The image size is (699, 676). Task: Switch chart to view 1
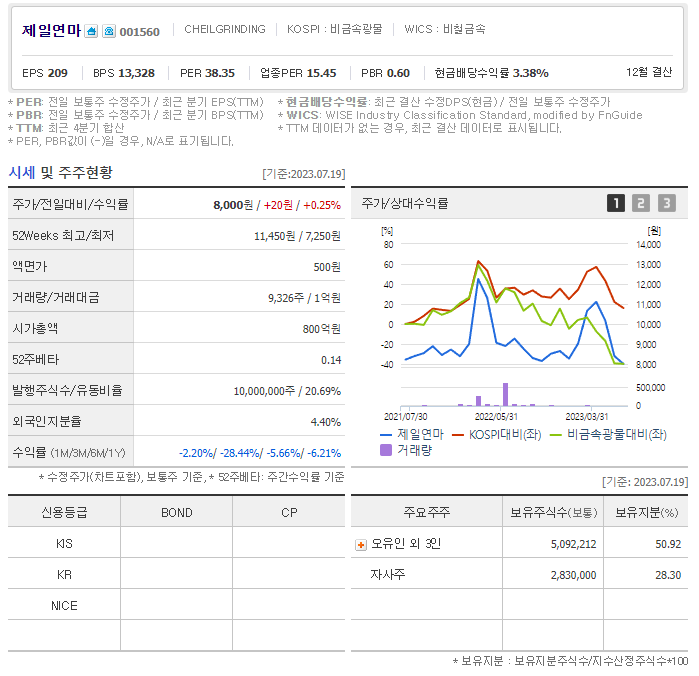pos(616,203)
